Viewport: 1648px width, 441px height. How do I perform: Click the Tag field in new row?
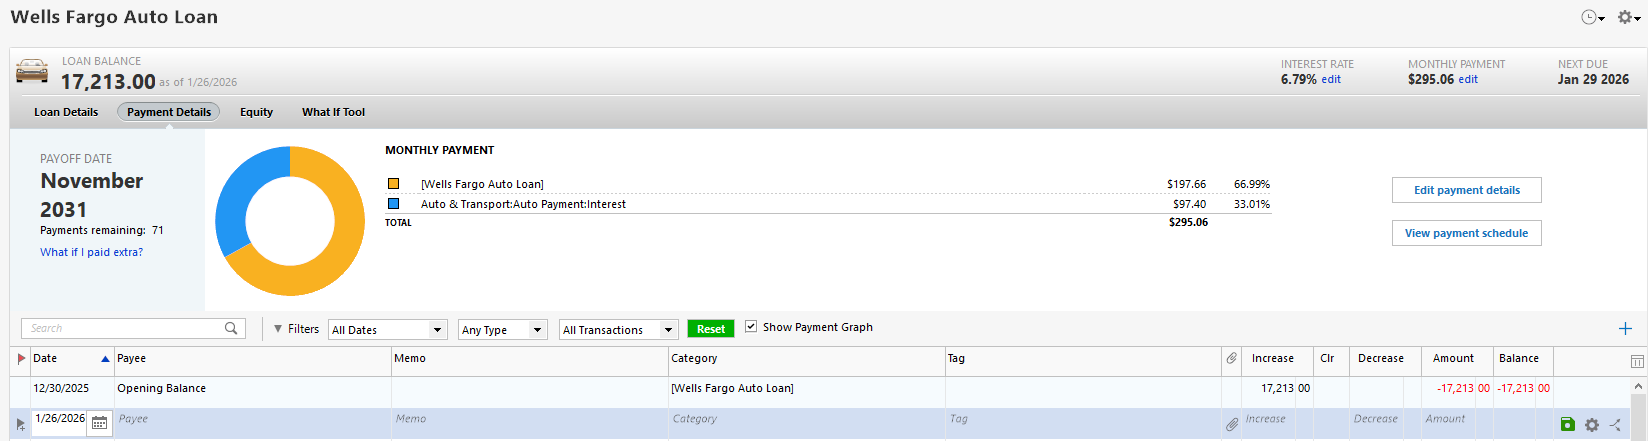(1083, 422)
